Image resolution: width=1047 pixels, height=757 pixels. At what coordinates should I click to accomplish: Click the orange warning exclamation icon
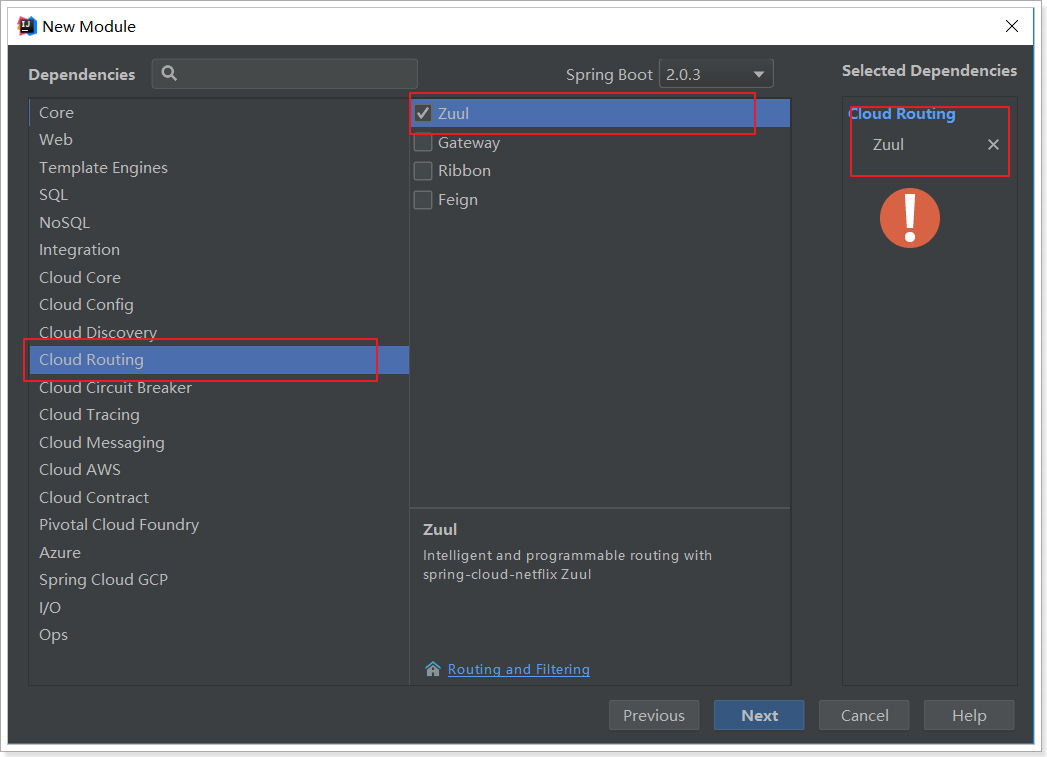tap(909, 218)
